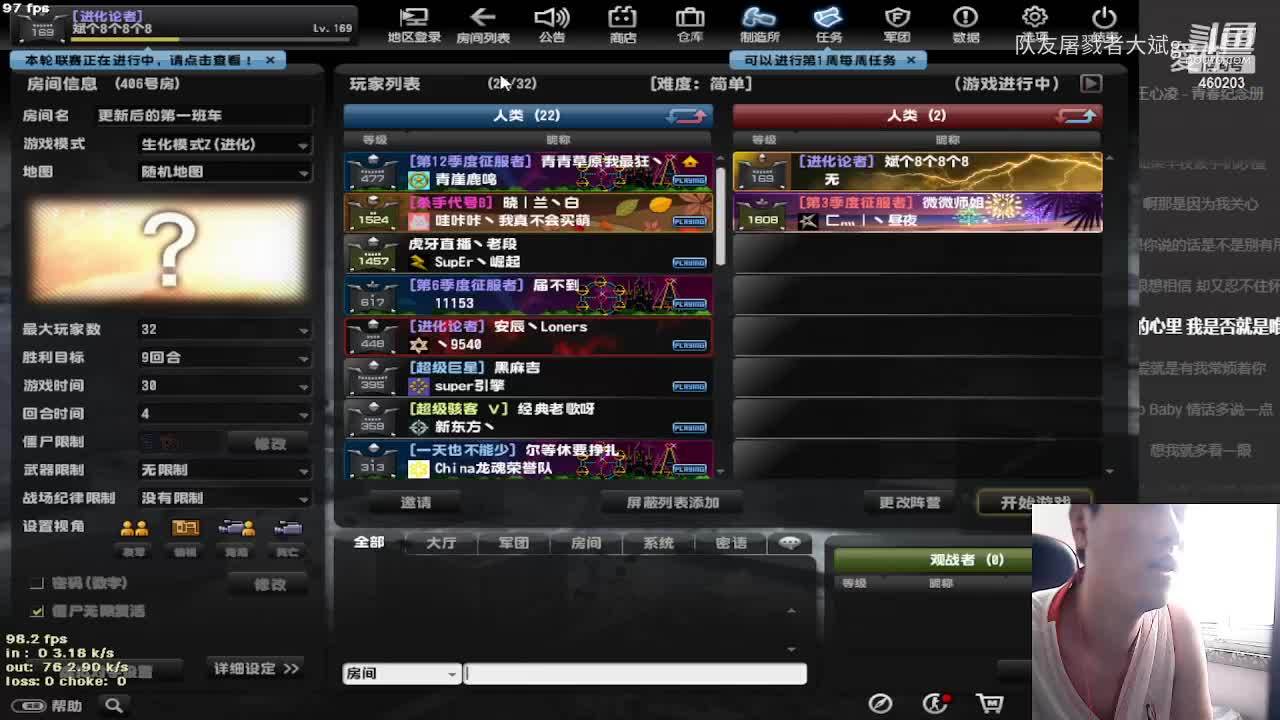Open the 军团 clan icon
The width and height of the screenshot is (1280, 720).
[897, 24]
